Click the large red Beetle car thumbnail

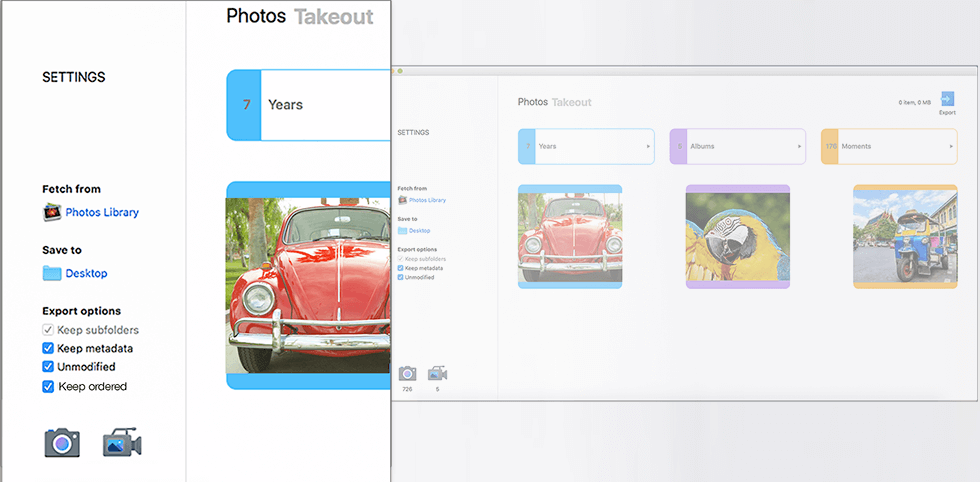click(x=309, y=286)
